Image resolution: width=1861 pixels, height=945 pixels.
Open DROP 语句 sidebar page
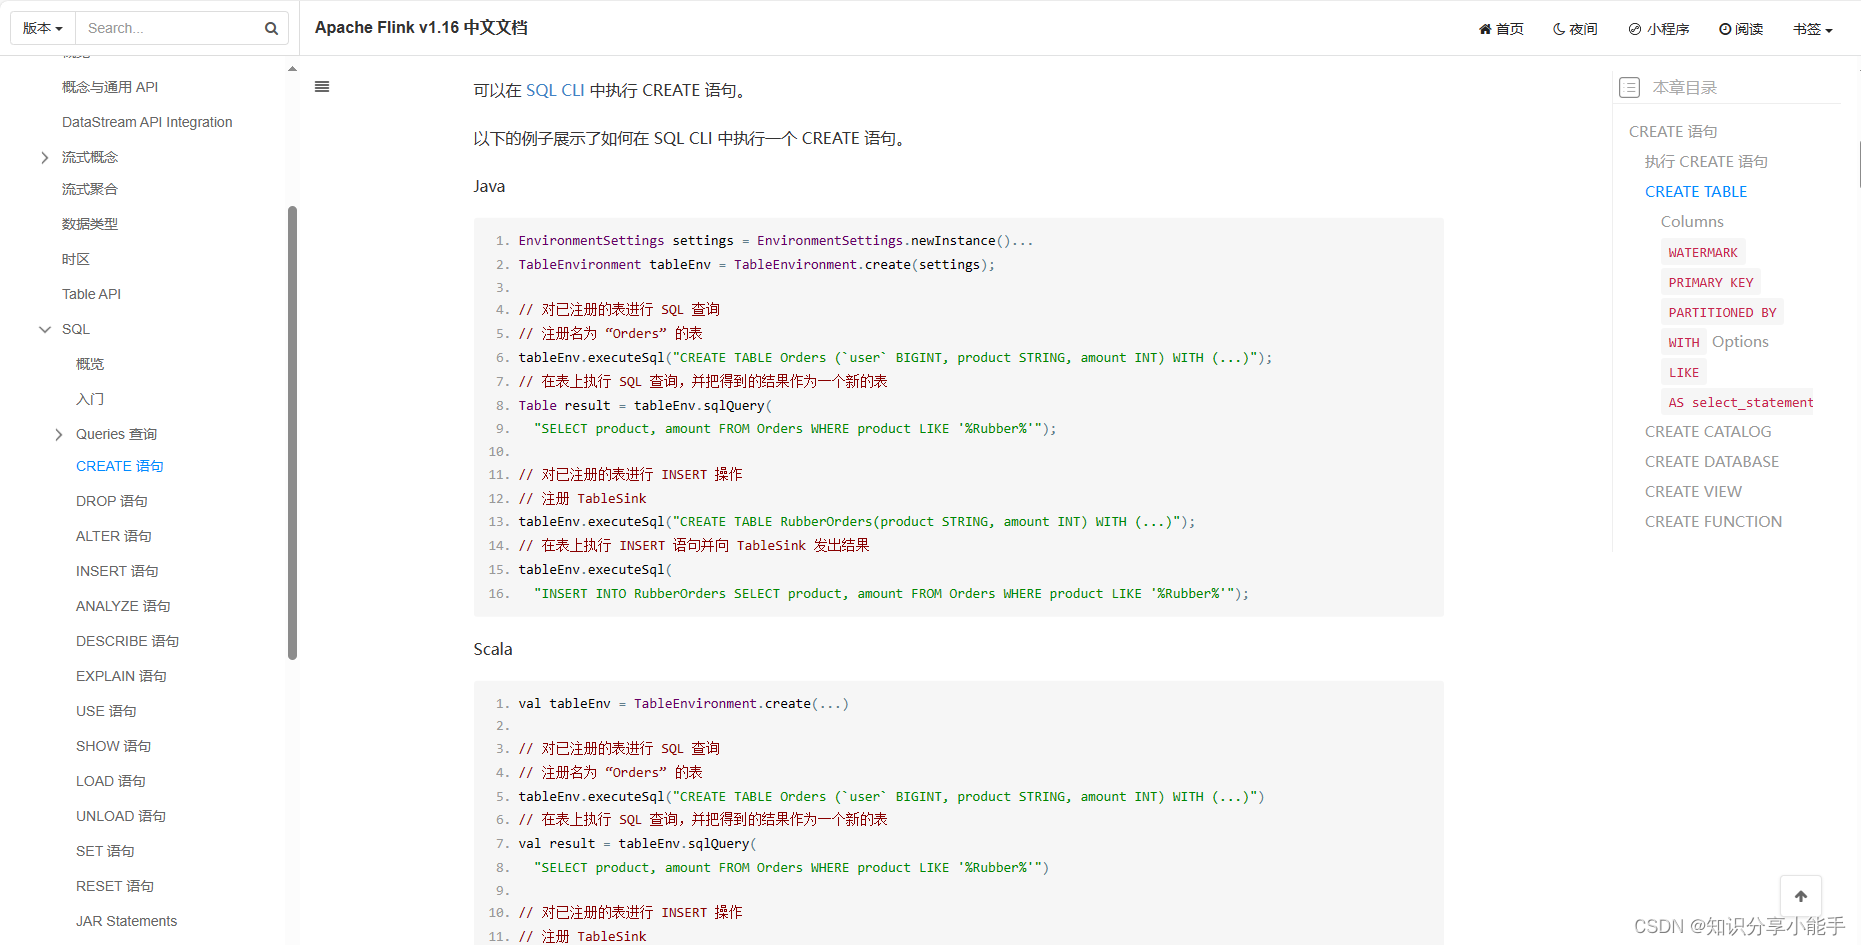pyautogui.click(x=112, y=501)
